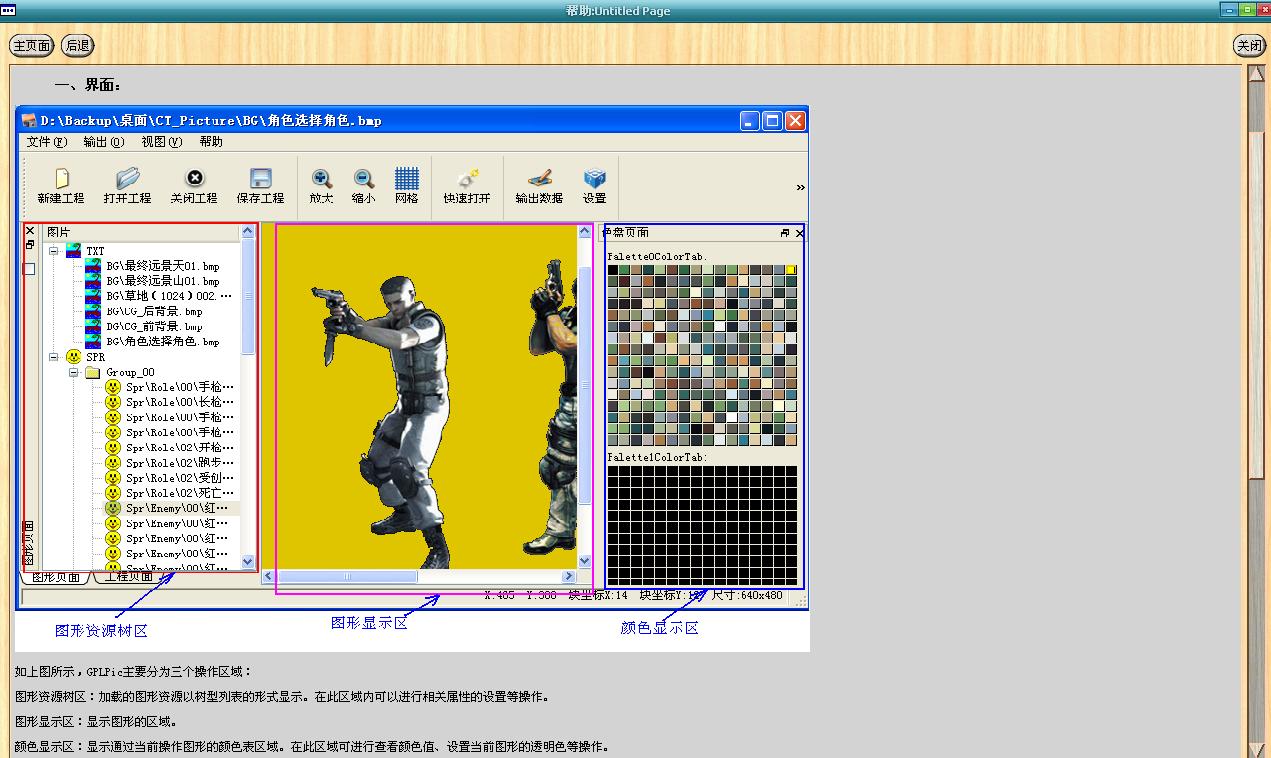Go back with the 后退 button
The image size is (1271, 758).
[x=77, y=45]
